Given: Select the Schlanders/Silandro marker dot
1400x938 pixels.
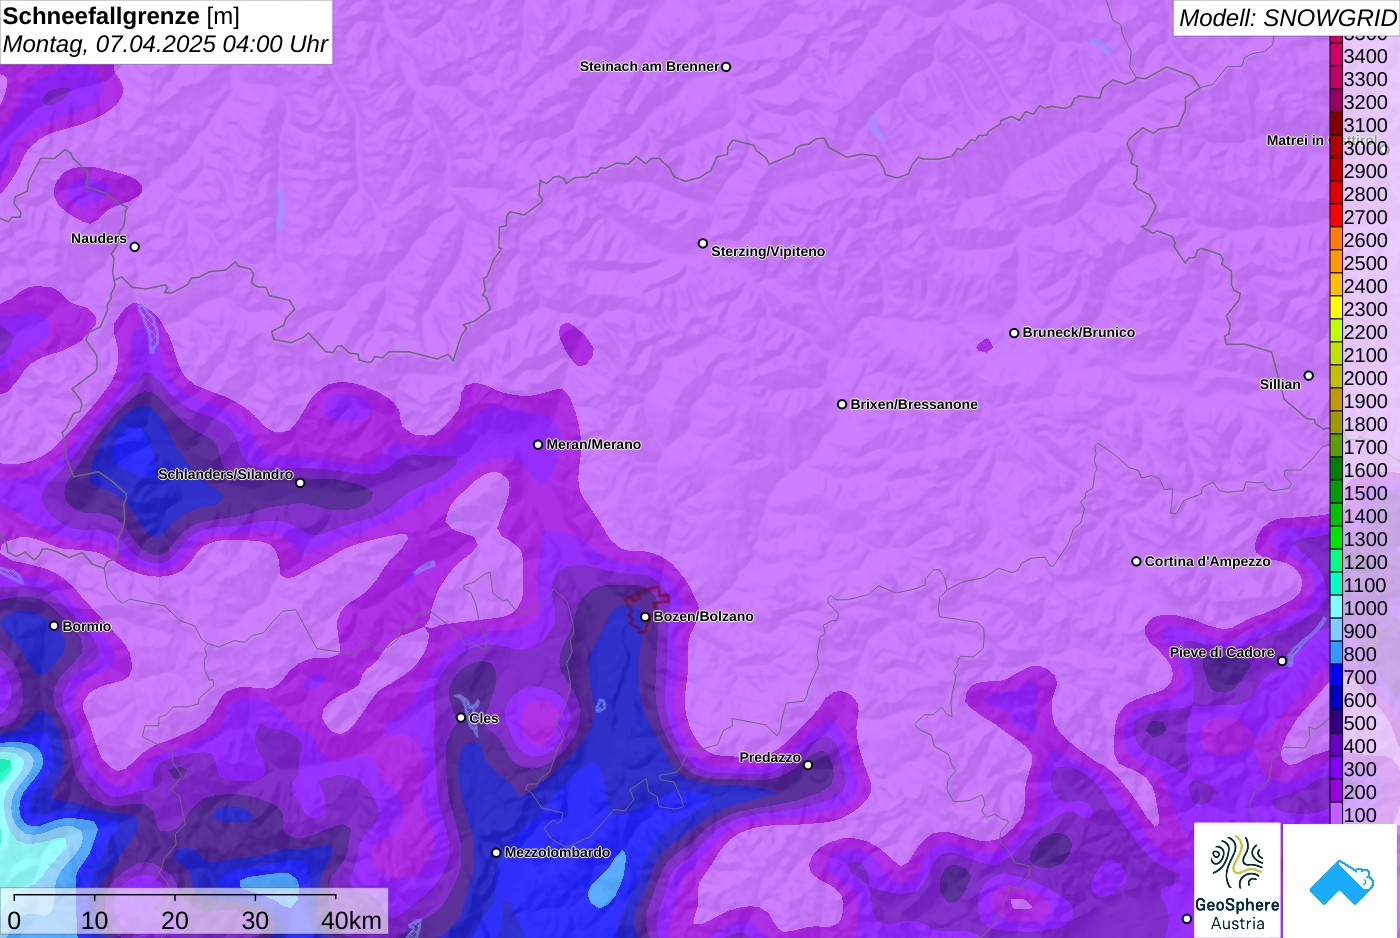Looking at the screenshot, I should (x=300, y=483).
